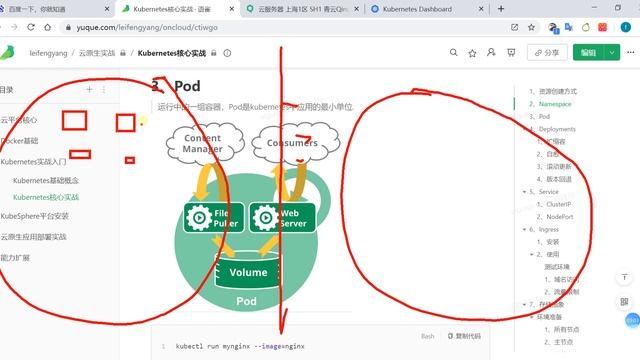
Task: Reload the page with the refresh icon
Action: tap(31, 27)
